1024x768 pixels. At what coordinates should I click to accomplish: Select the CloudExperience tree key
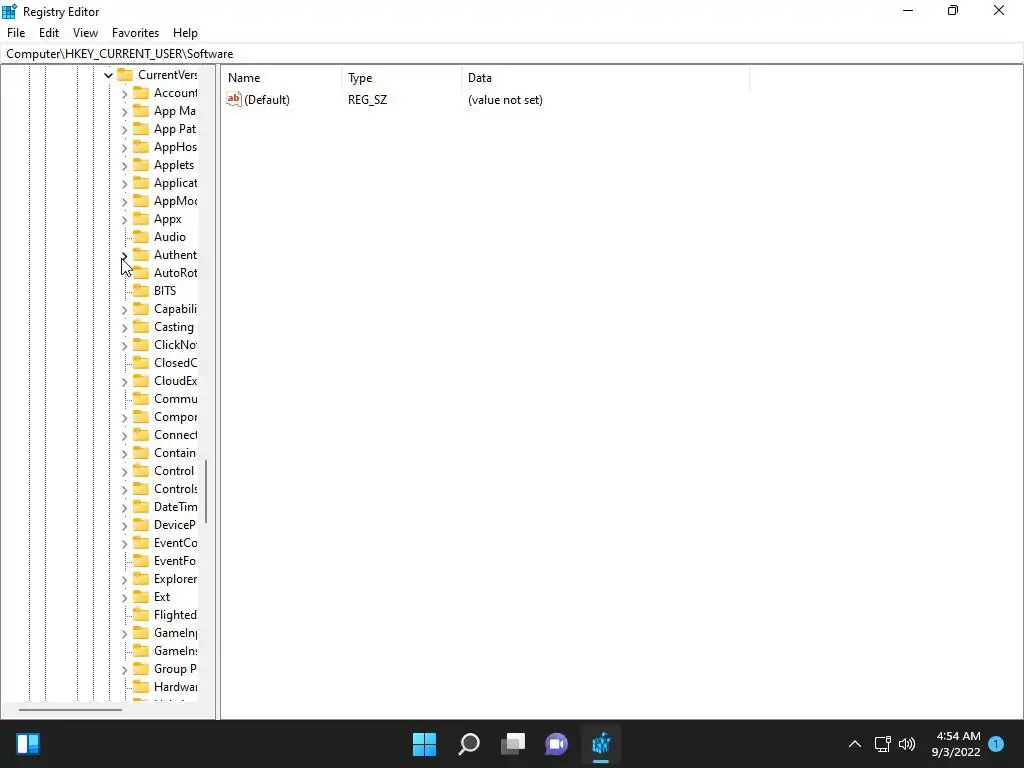tap(175, 380)
